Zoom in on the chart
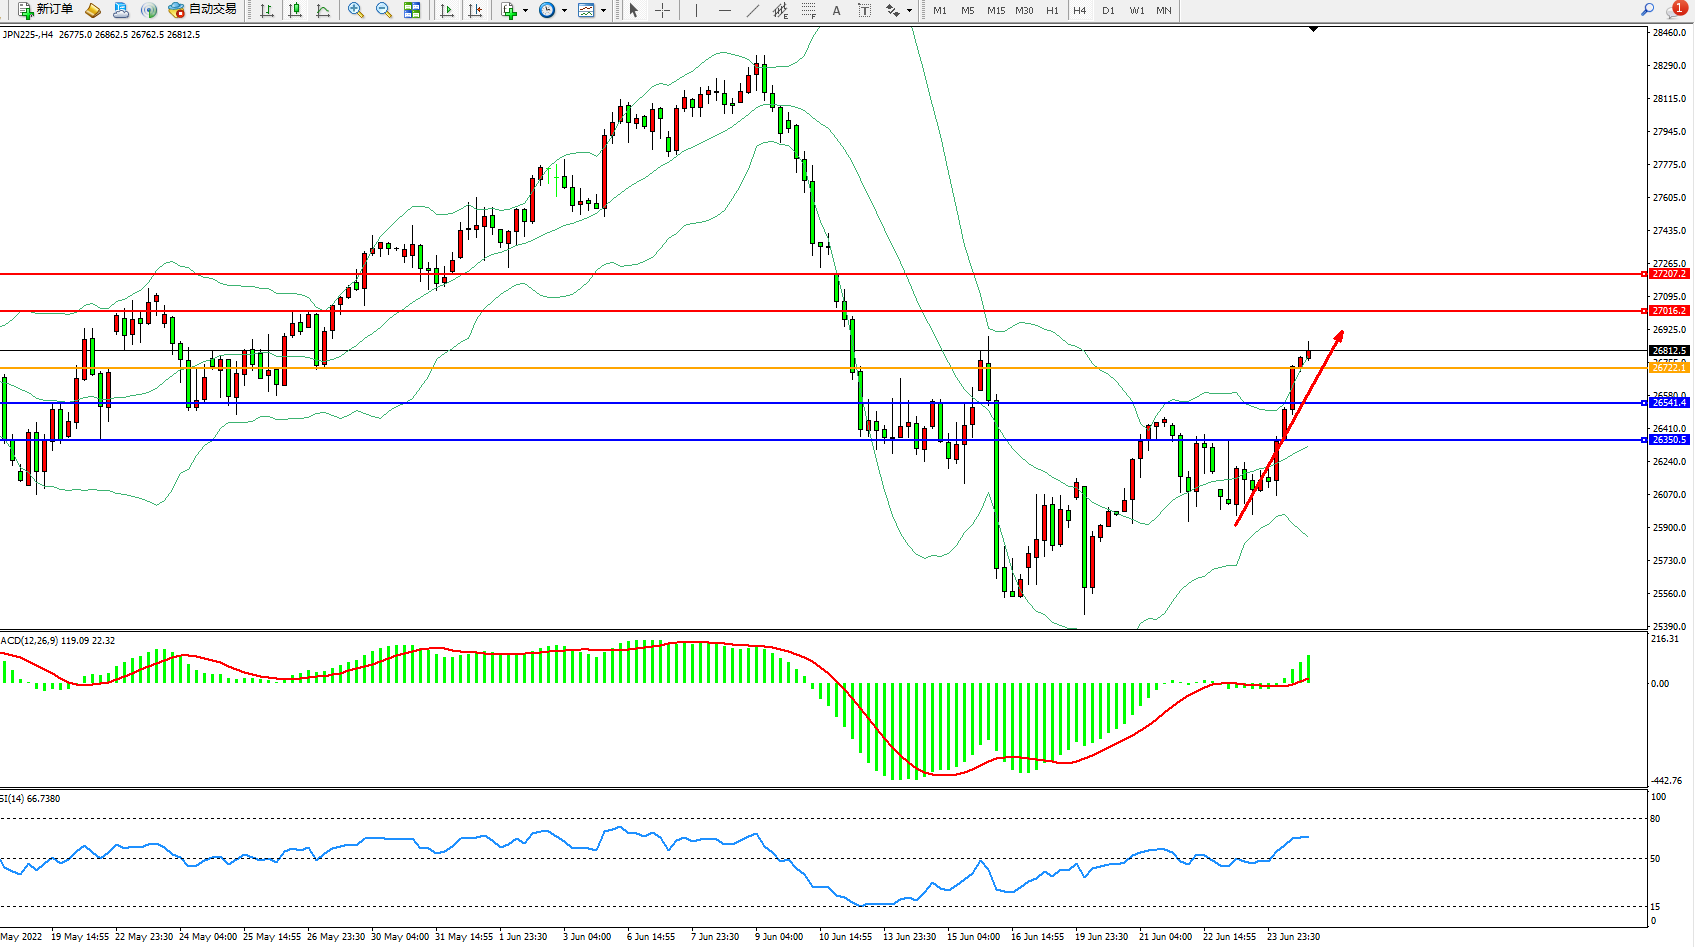1695x947 pixels. click(355, 10)
